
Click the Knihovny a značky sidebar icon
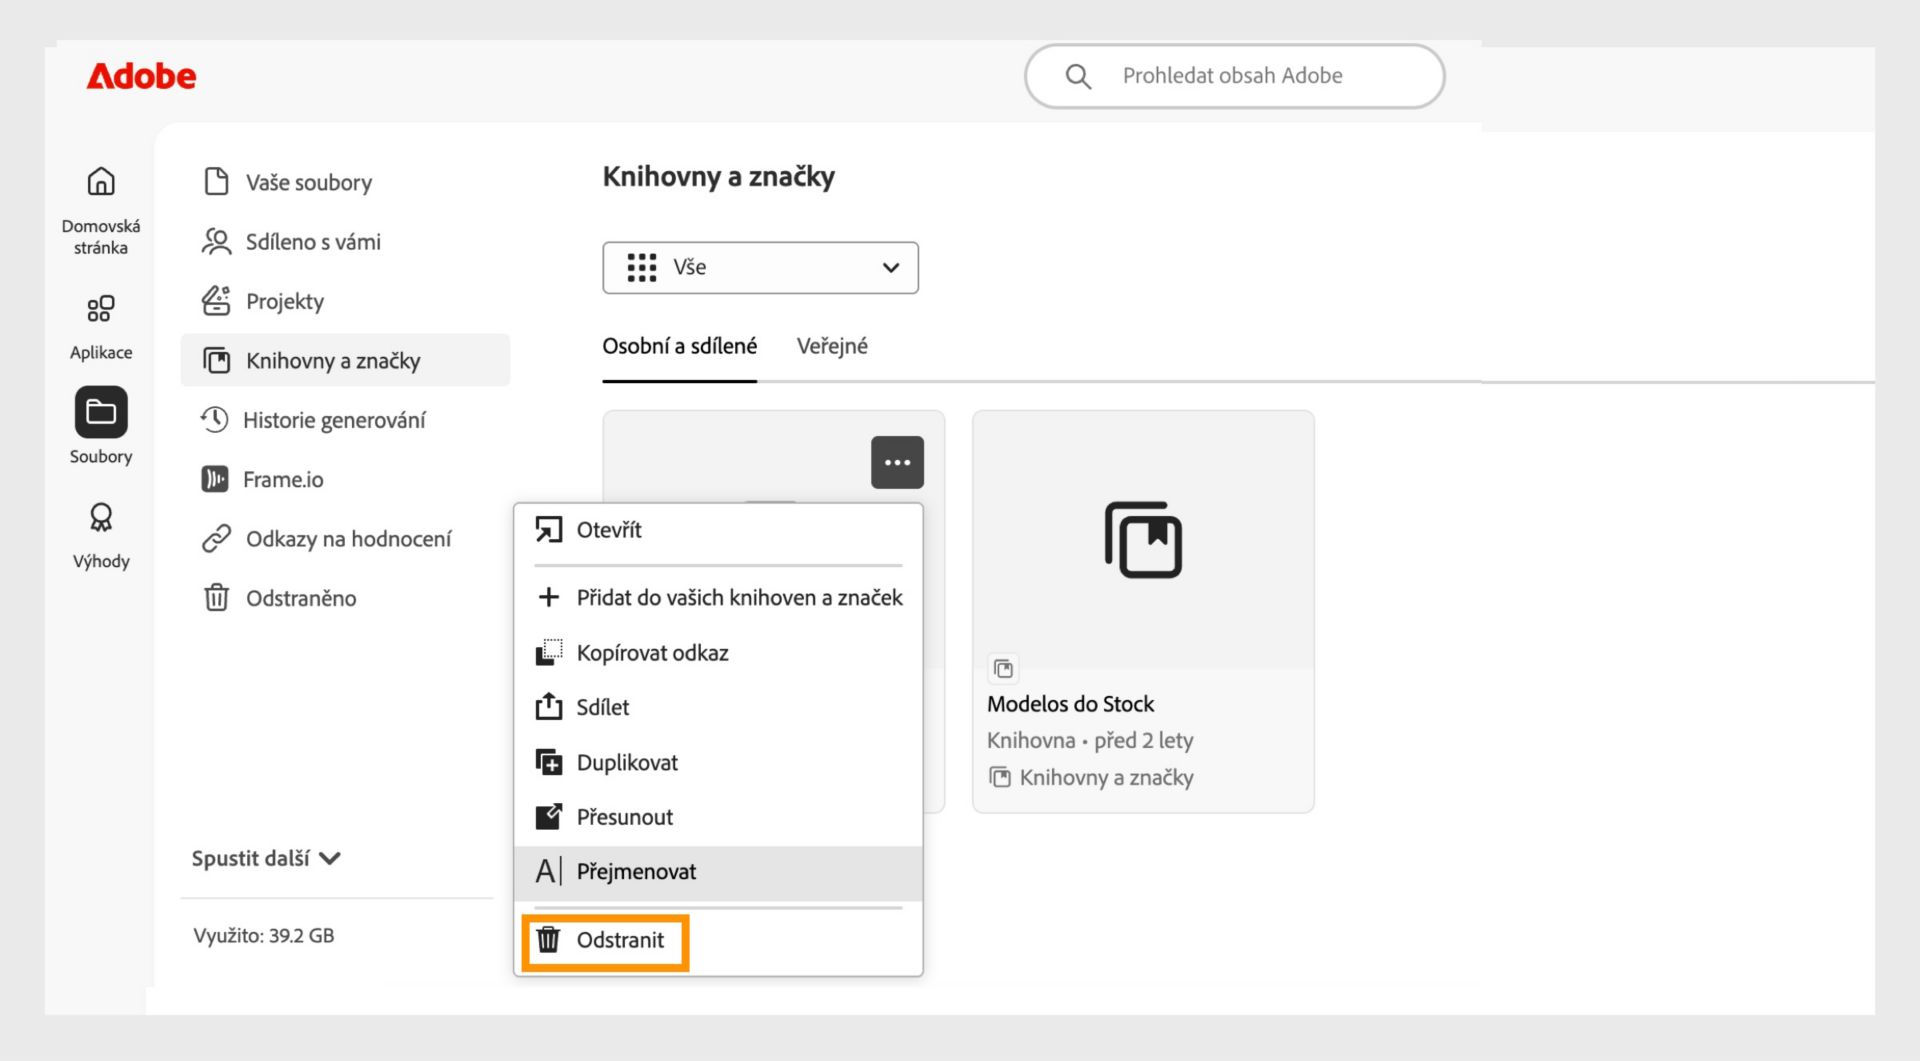[x=216, y=360]
